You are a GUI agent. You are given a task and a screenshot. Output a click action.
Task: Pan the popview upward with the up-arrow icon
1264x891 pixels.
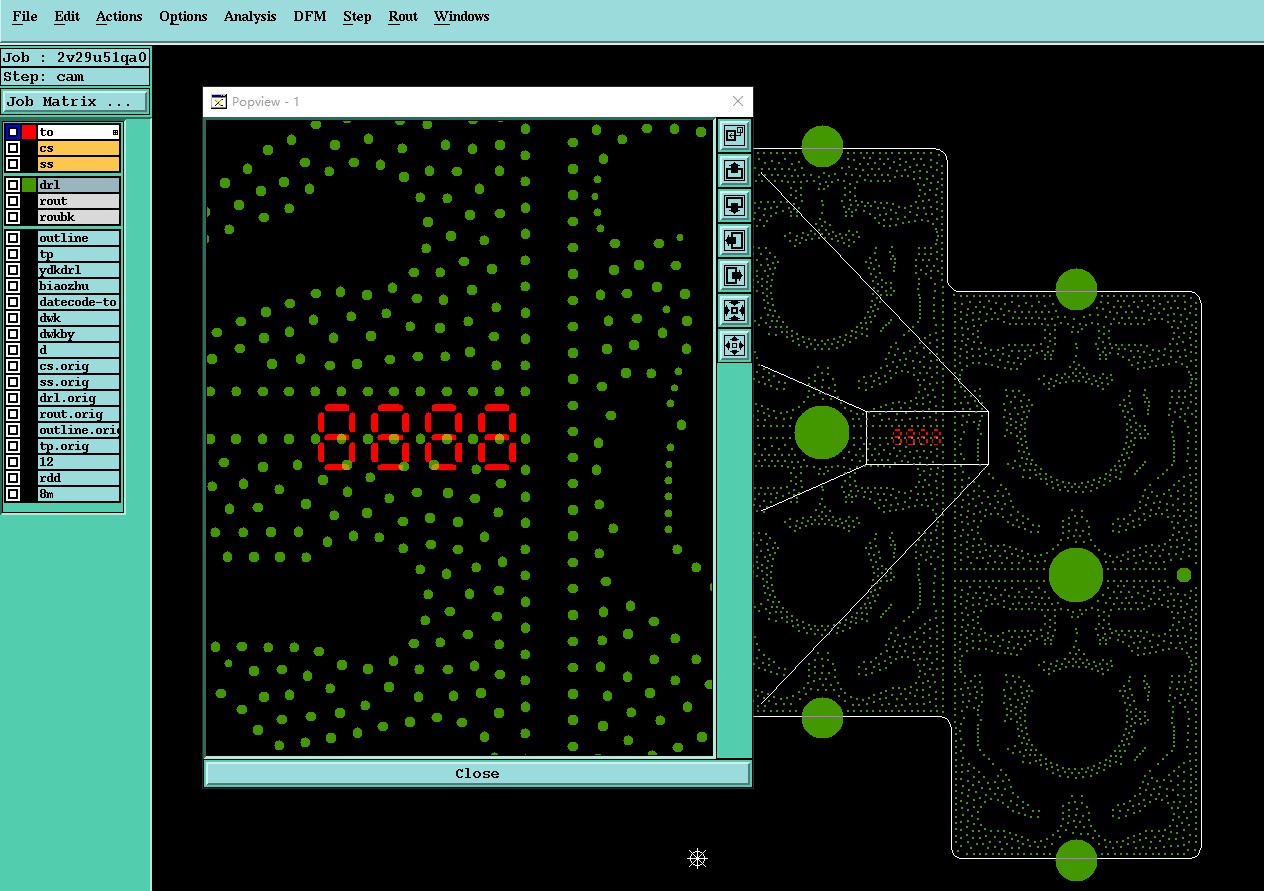734,170
